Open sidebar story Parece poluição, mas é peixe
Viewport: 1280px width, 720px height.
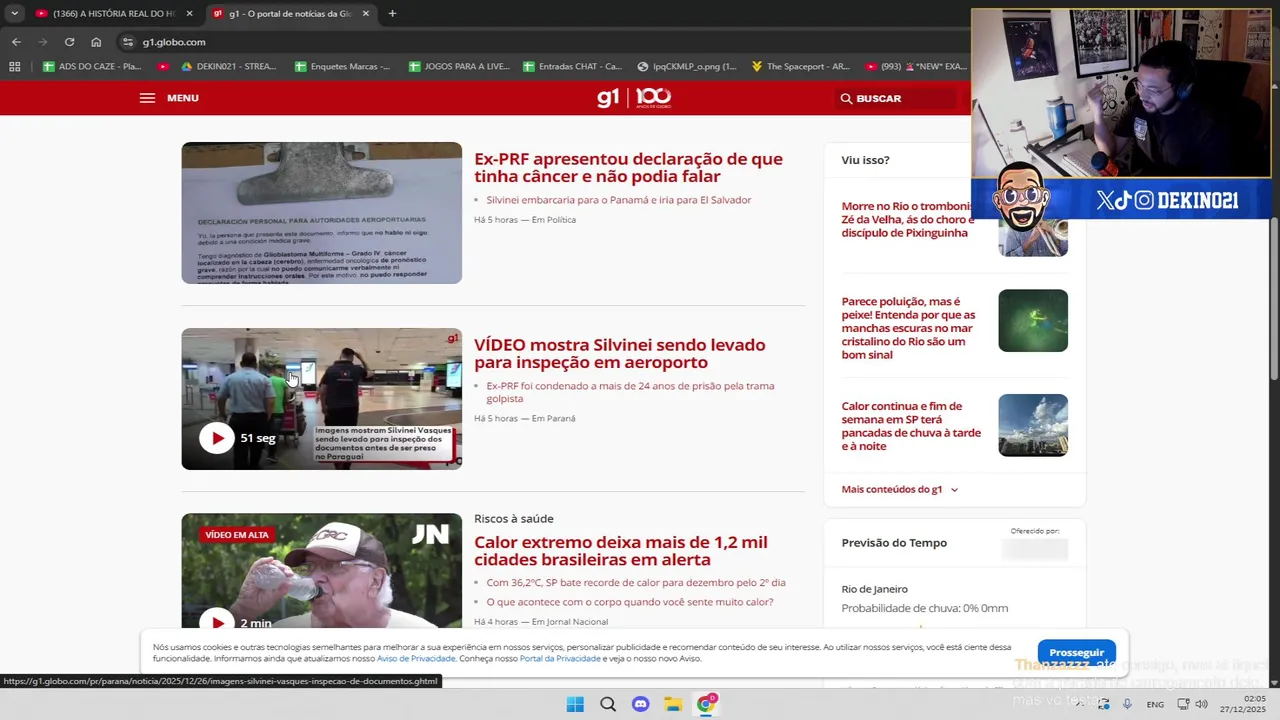pos(908,328)
